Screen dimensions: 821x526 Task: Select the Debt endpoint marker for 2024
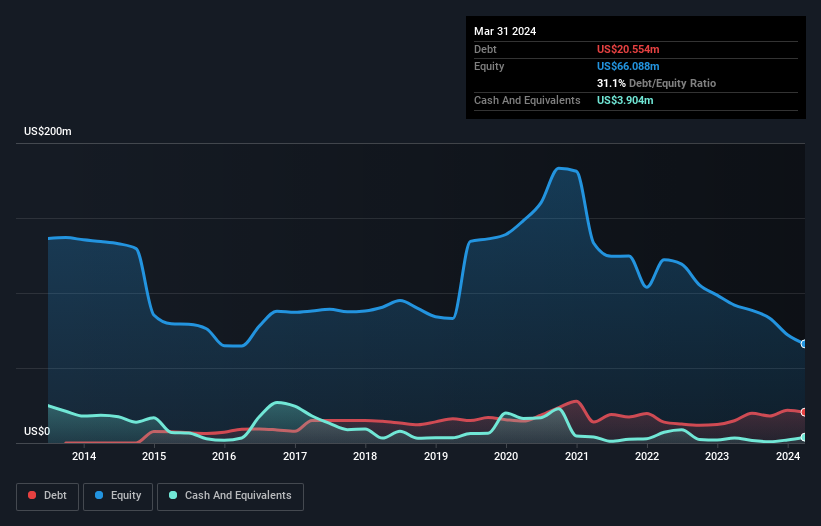804,412
